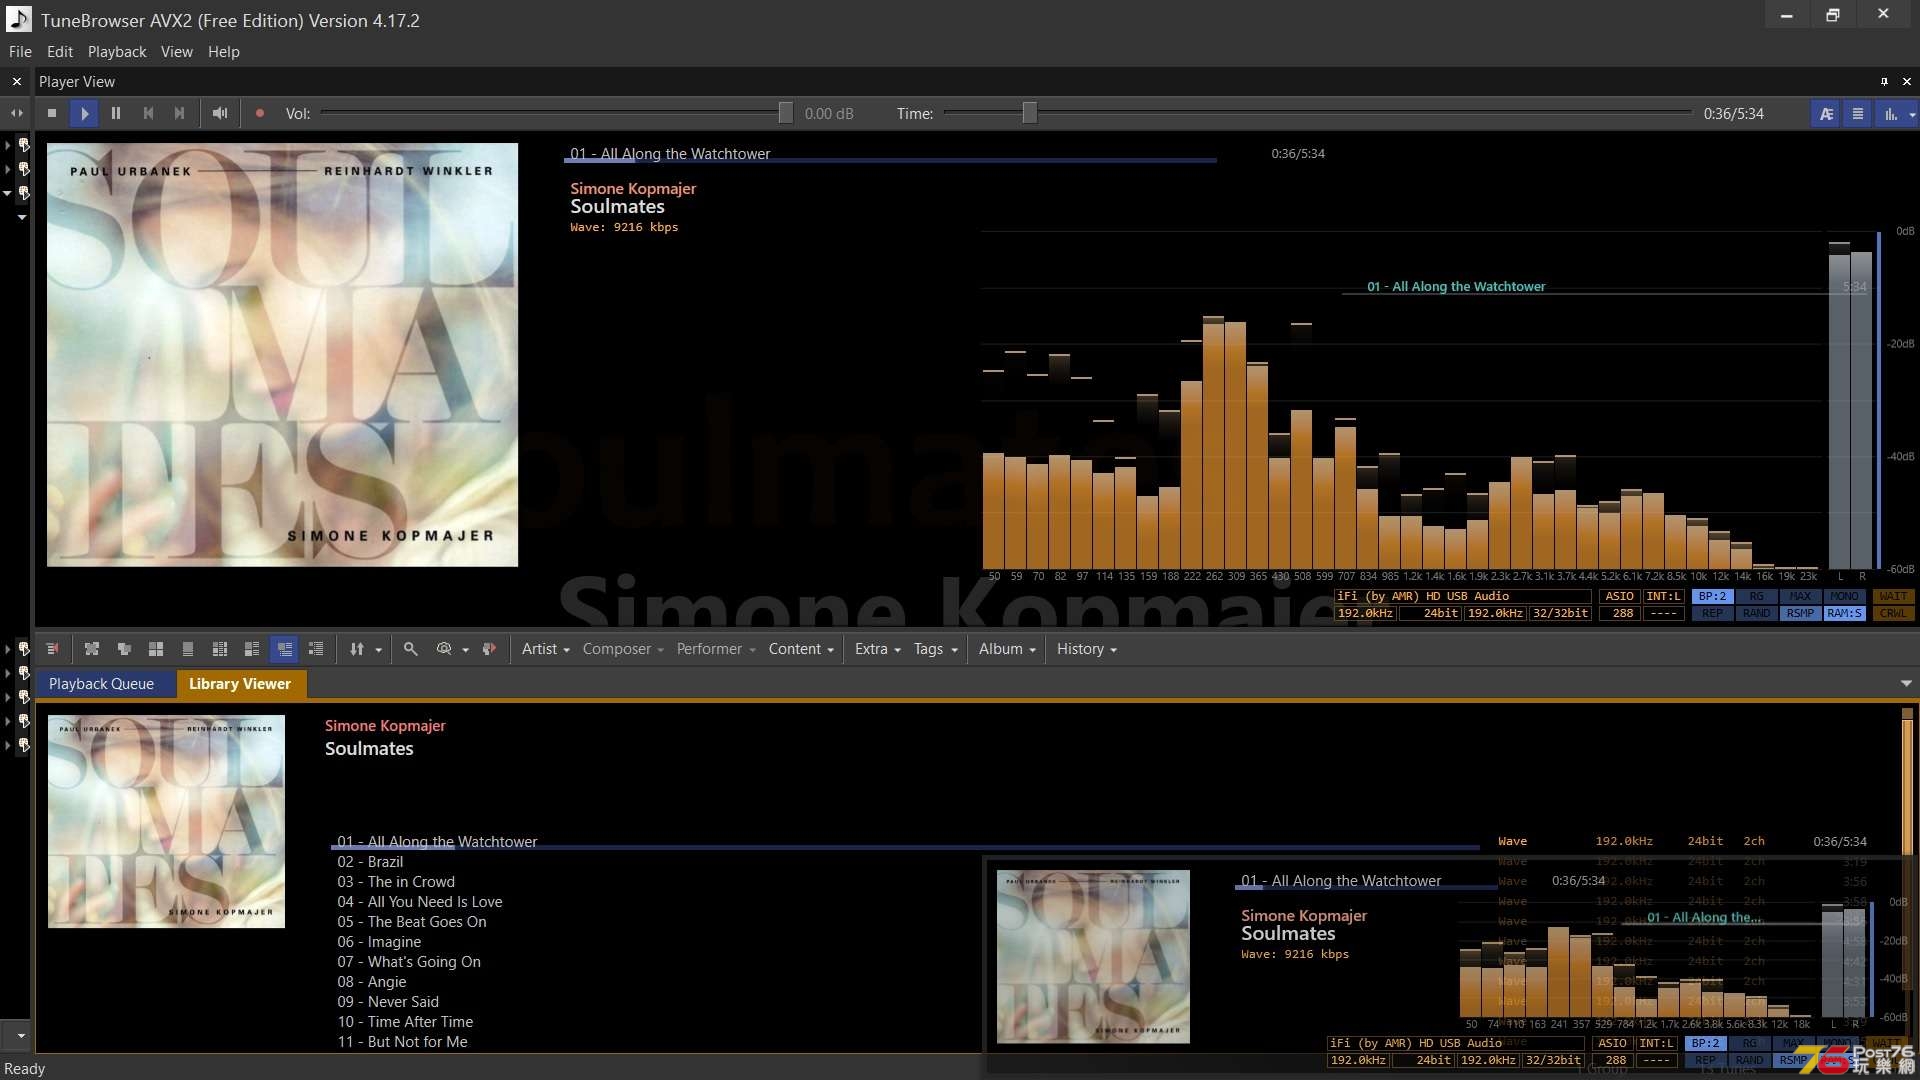Toggle the RAND random indicator
This screenshot has height=1080, width=1920.
coord(1756,613)
